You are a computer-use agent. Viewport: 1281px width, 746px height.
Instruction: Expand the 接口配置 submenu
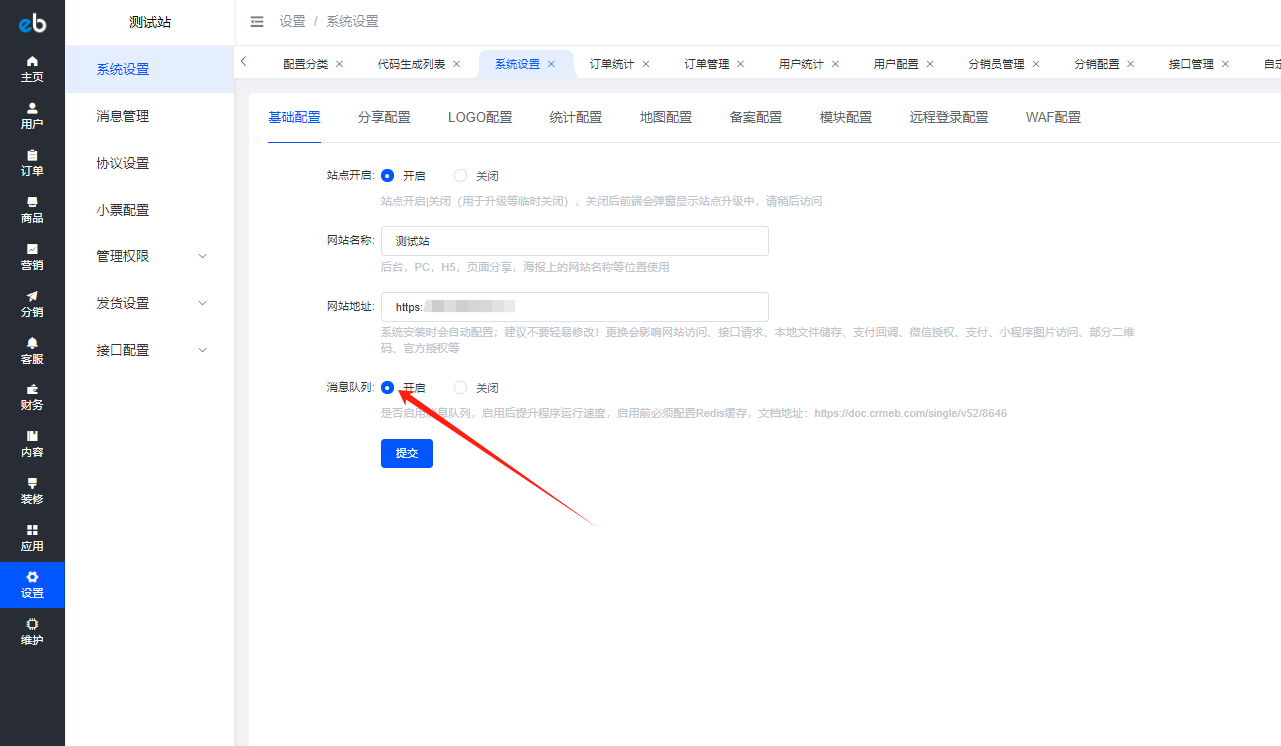[x=202, y=351]
